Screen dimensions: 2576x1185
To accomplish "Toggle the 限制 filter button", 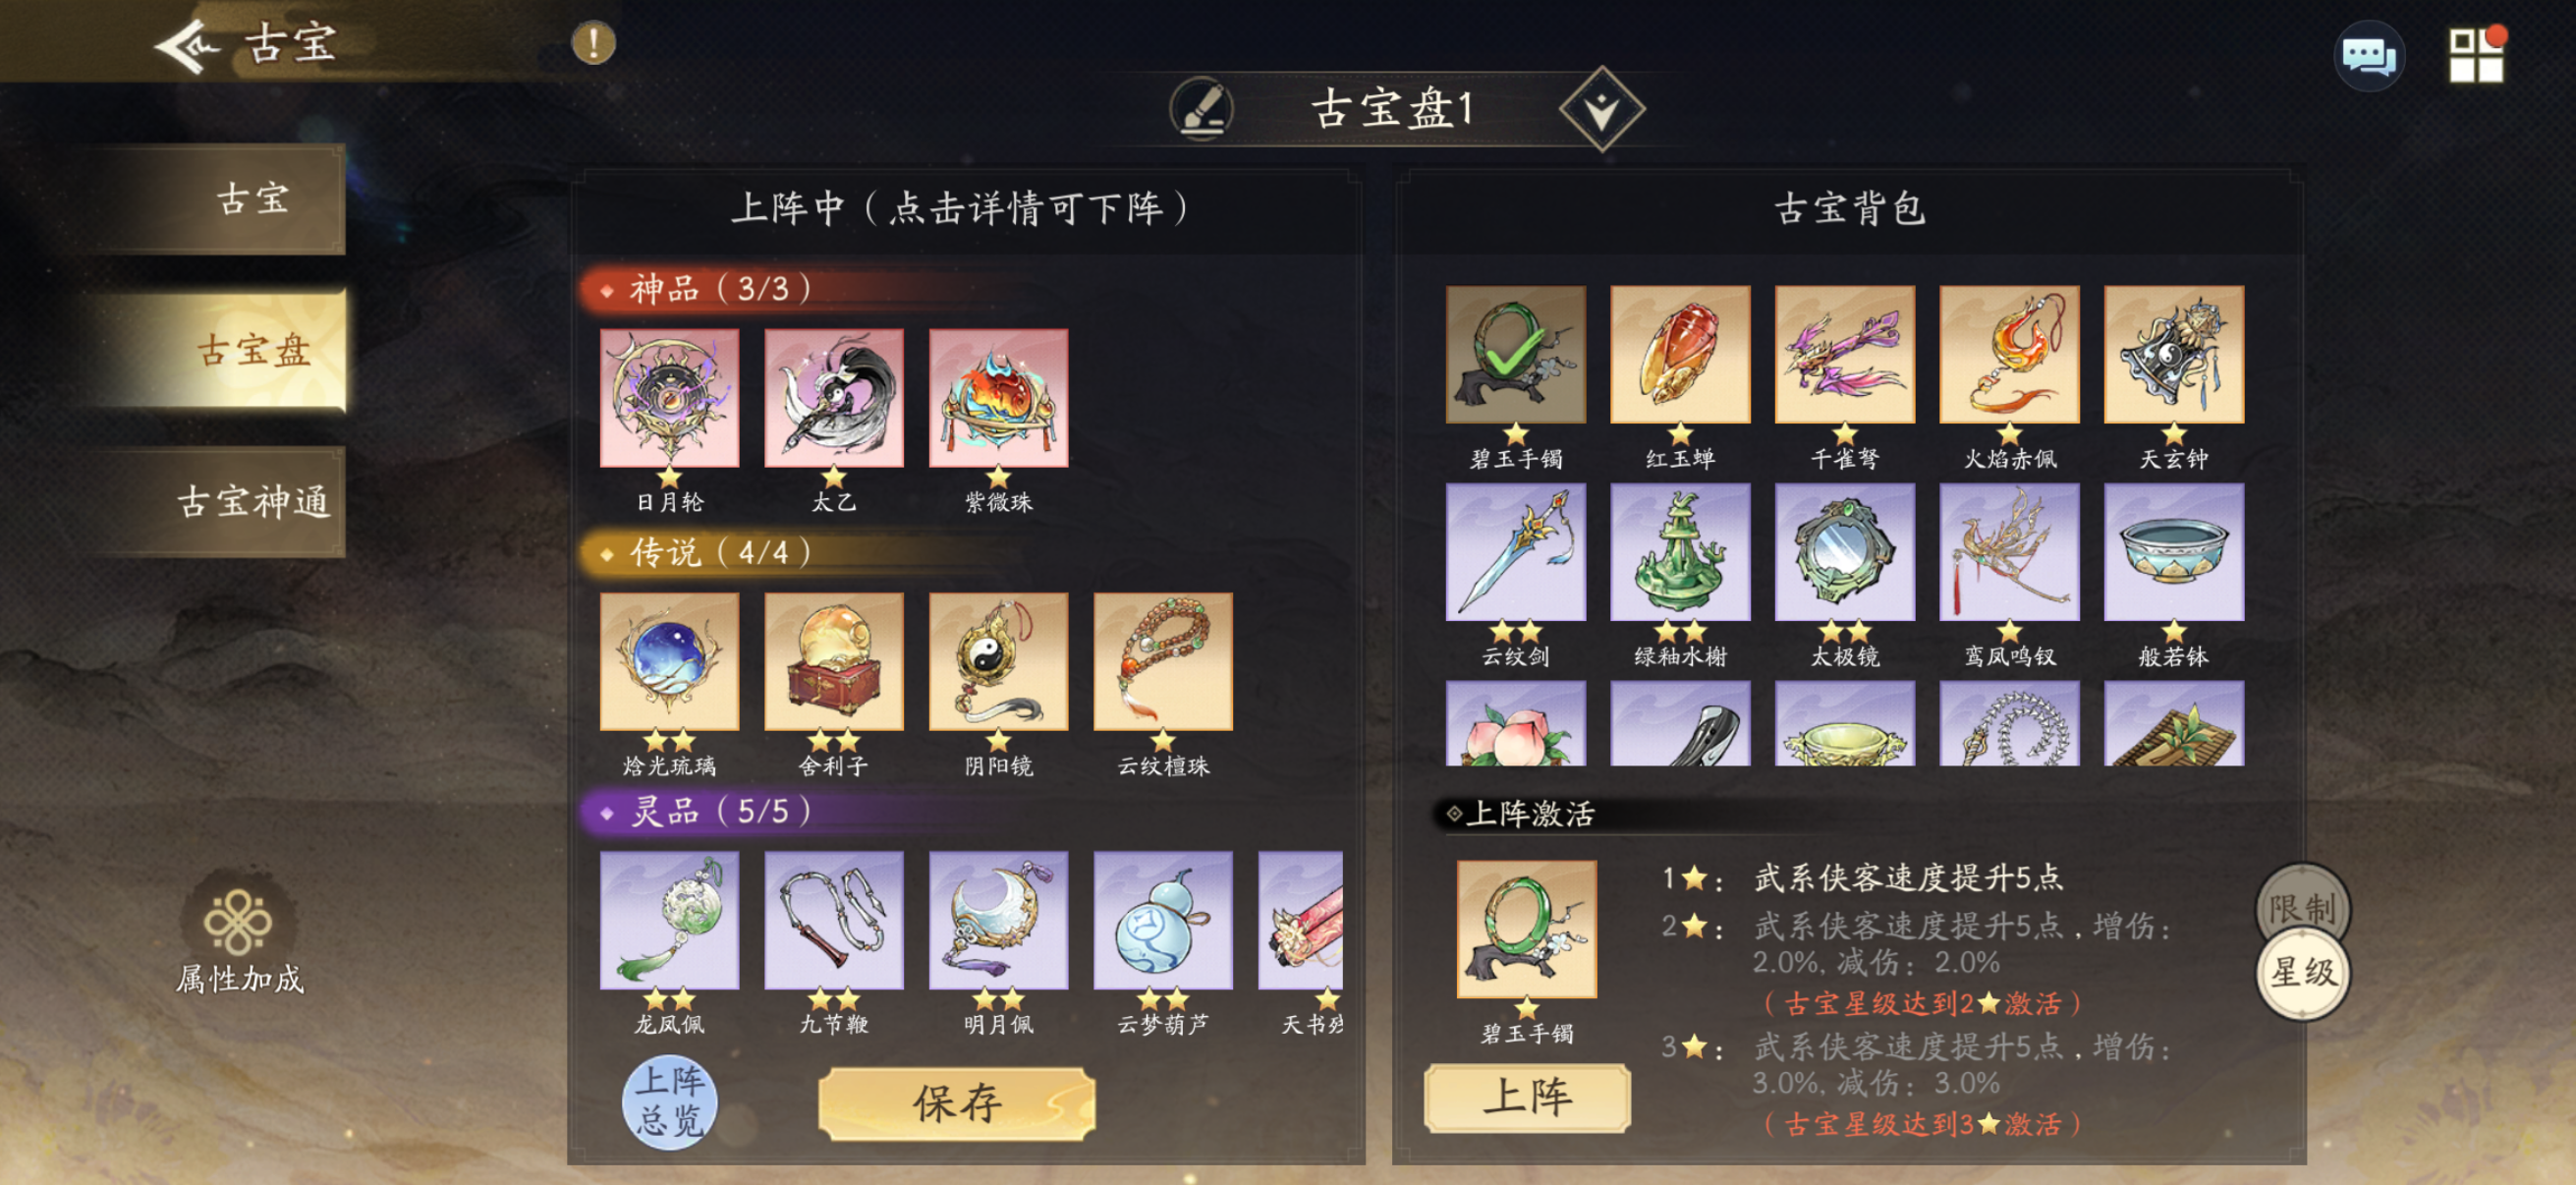I will tap(2303, 909).
